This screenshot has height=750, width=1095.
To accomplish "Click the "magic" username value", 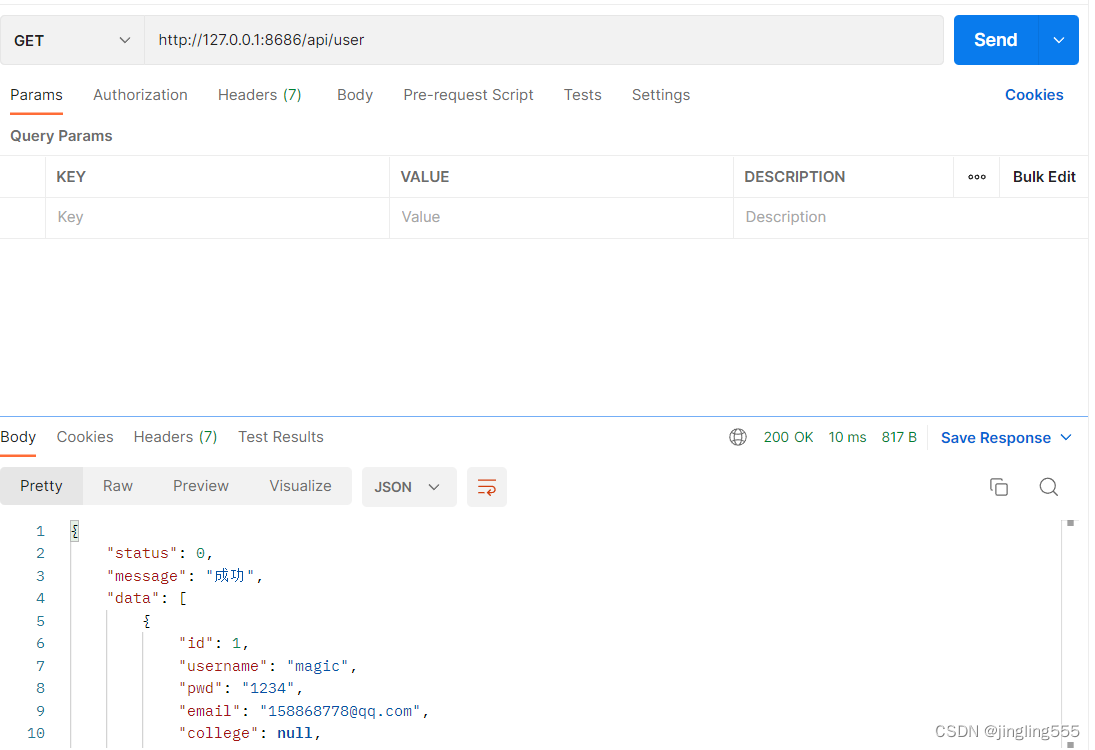I will (317, 666).
